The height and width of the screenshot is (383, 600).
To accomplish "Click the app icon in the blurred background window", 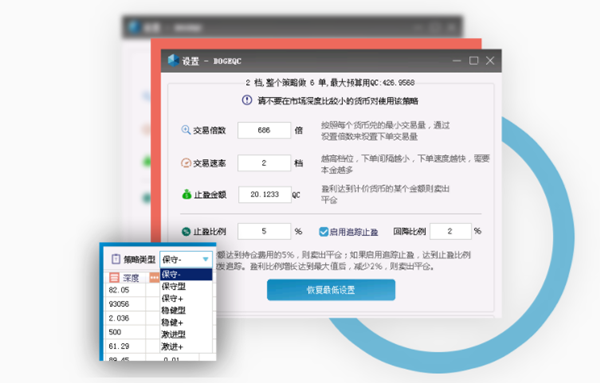I will pos(134,27).
